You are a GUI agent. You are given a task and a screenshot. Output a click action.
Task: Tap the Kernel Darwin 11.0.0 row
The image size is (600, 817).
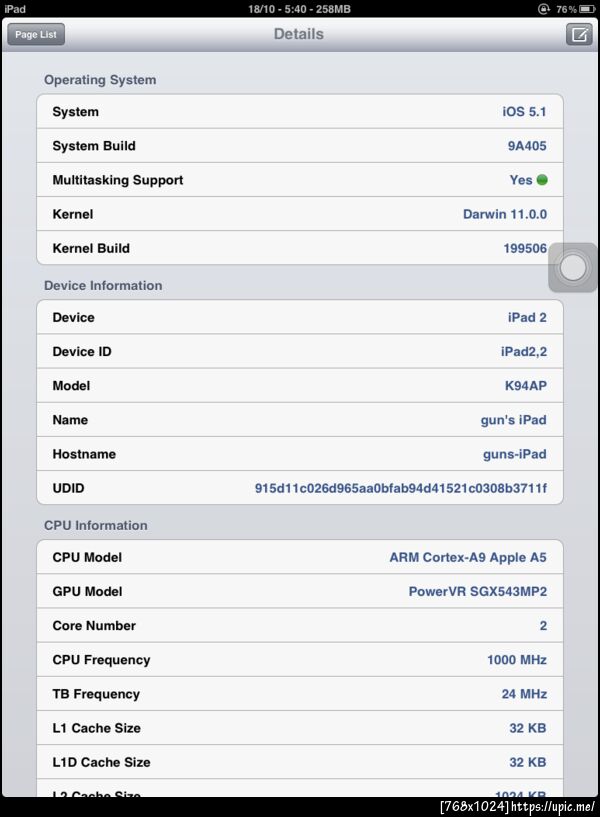coord(299,214)
